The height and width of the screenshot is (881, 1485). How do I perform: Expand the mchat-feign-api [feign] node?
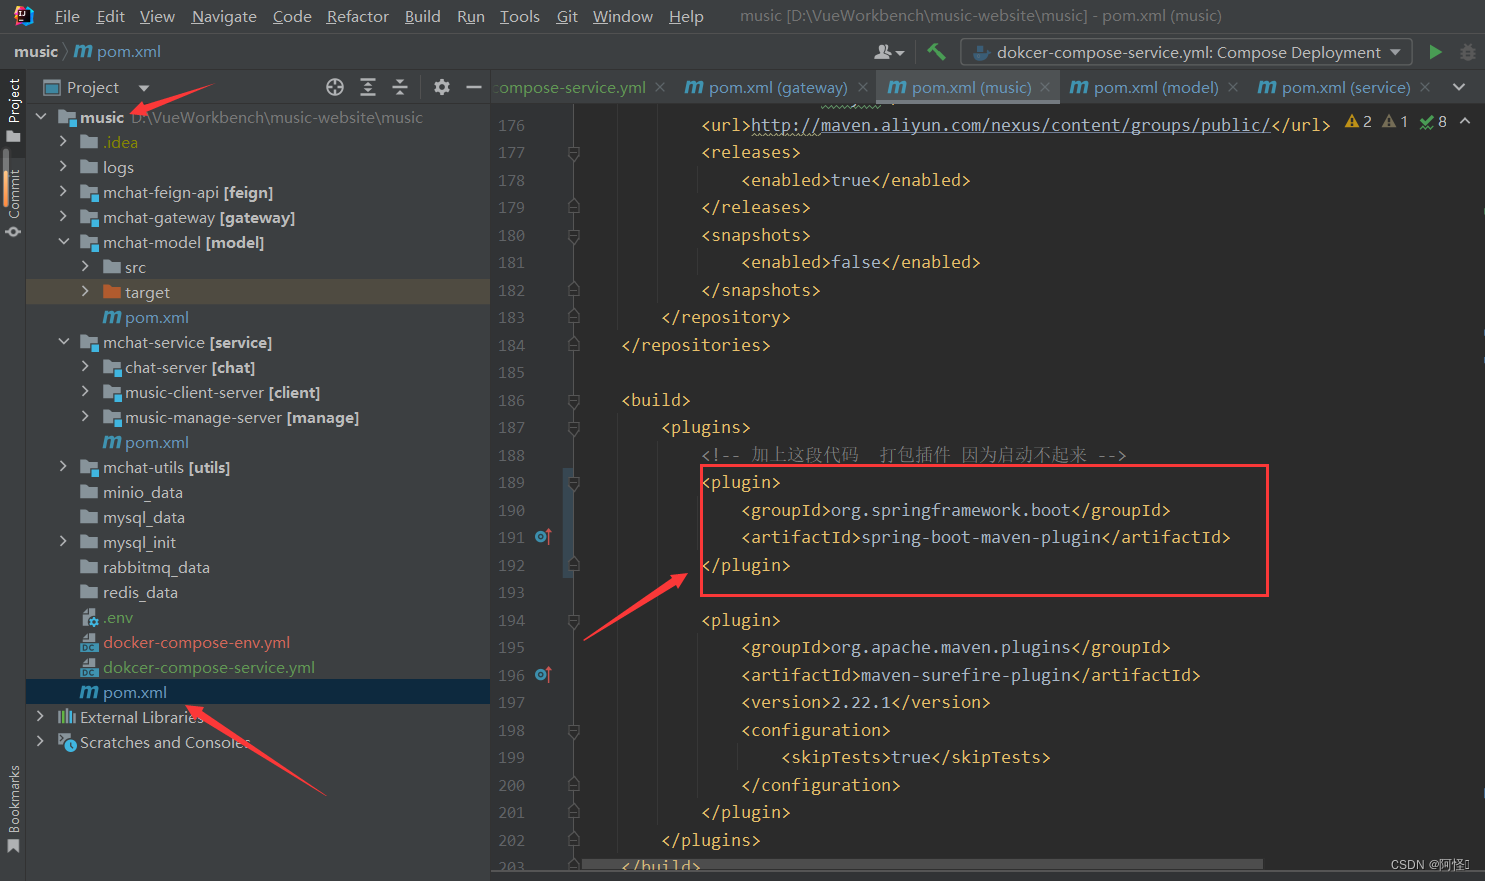(x=62, y=192)
